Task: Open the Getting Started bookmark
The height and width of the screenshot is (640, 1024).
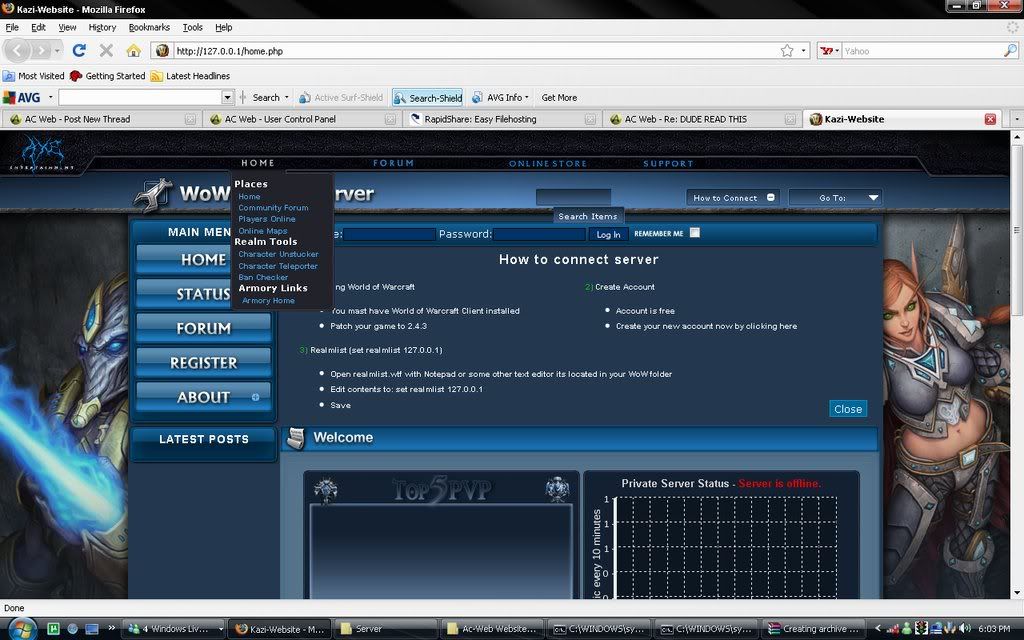Action: pos(108,76)
